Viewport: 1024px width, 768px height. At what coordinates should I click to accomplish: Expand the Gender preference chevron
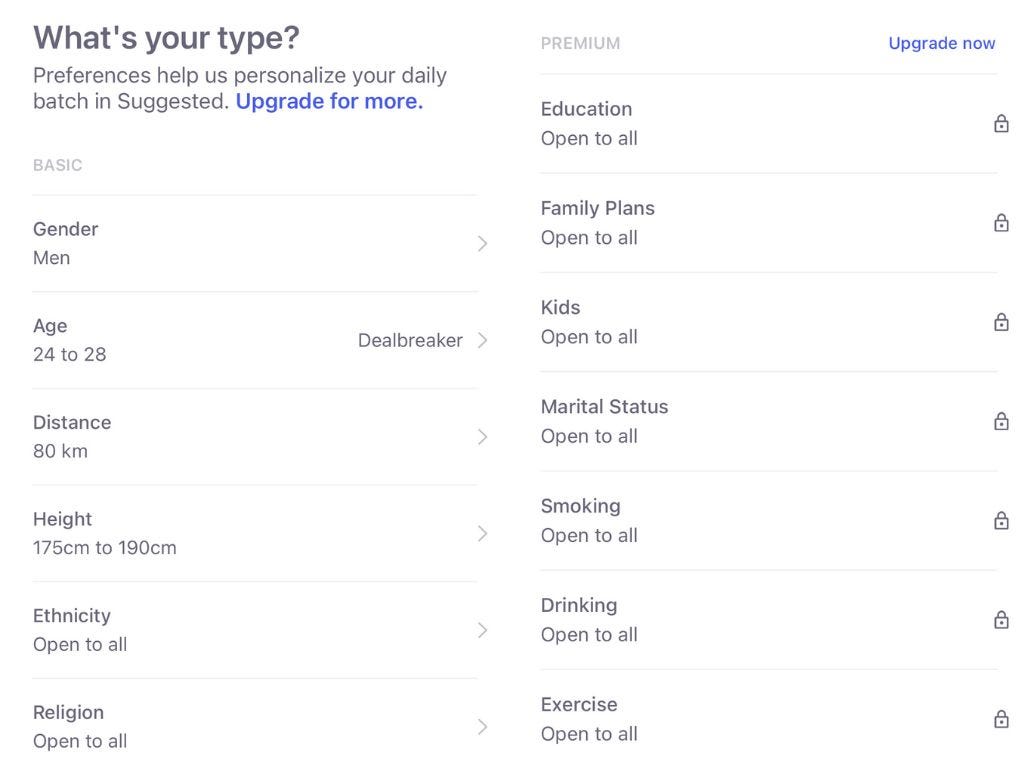[x=483, y=244]
